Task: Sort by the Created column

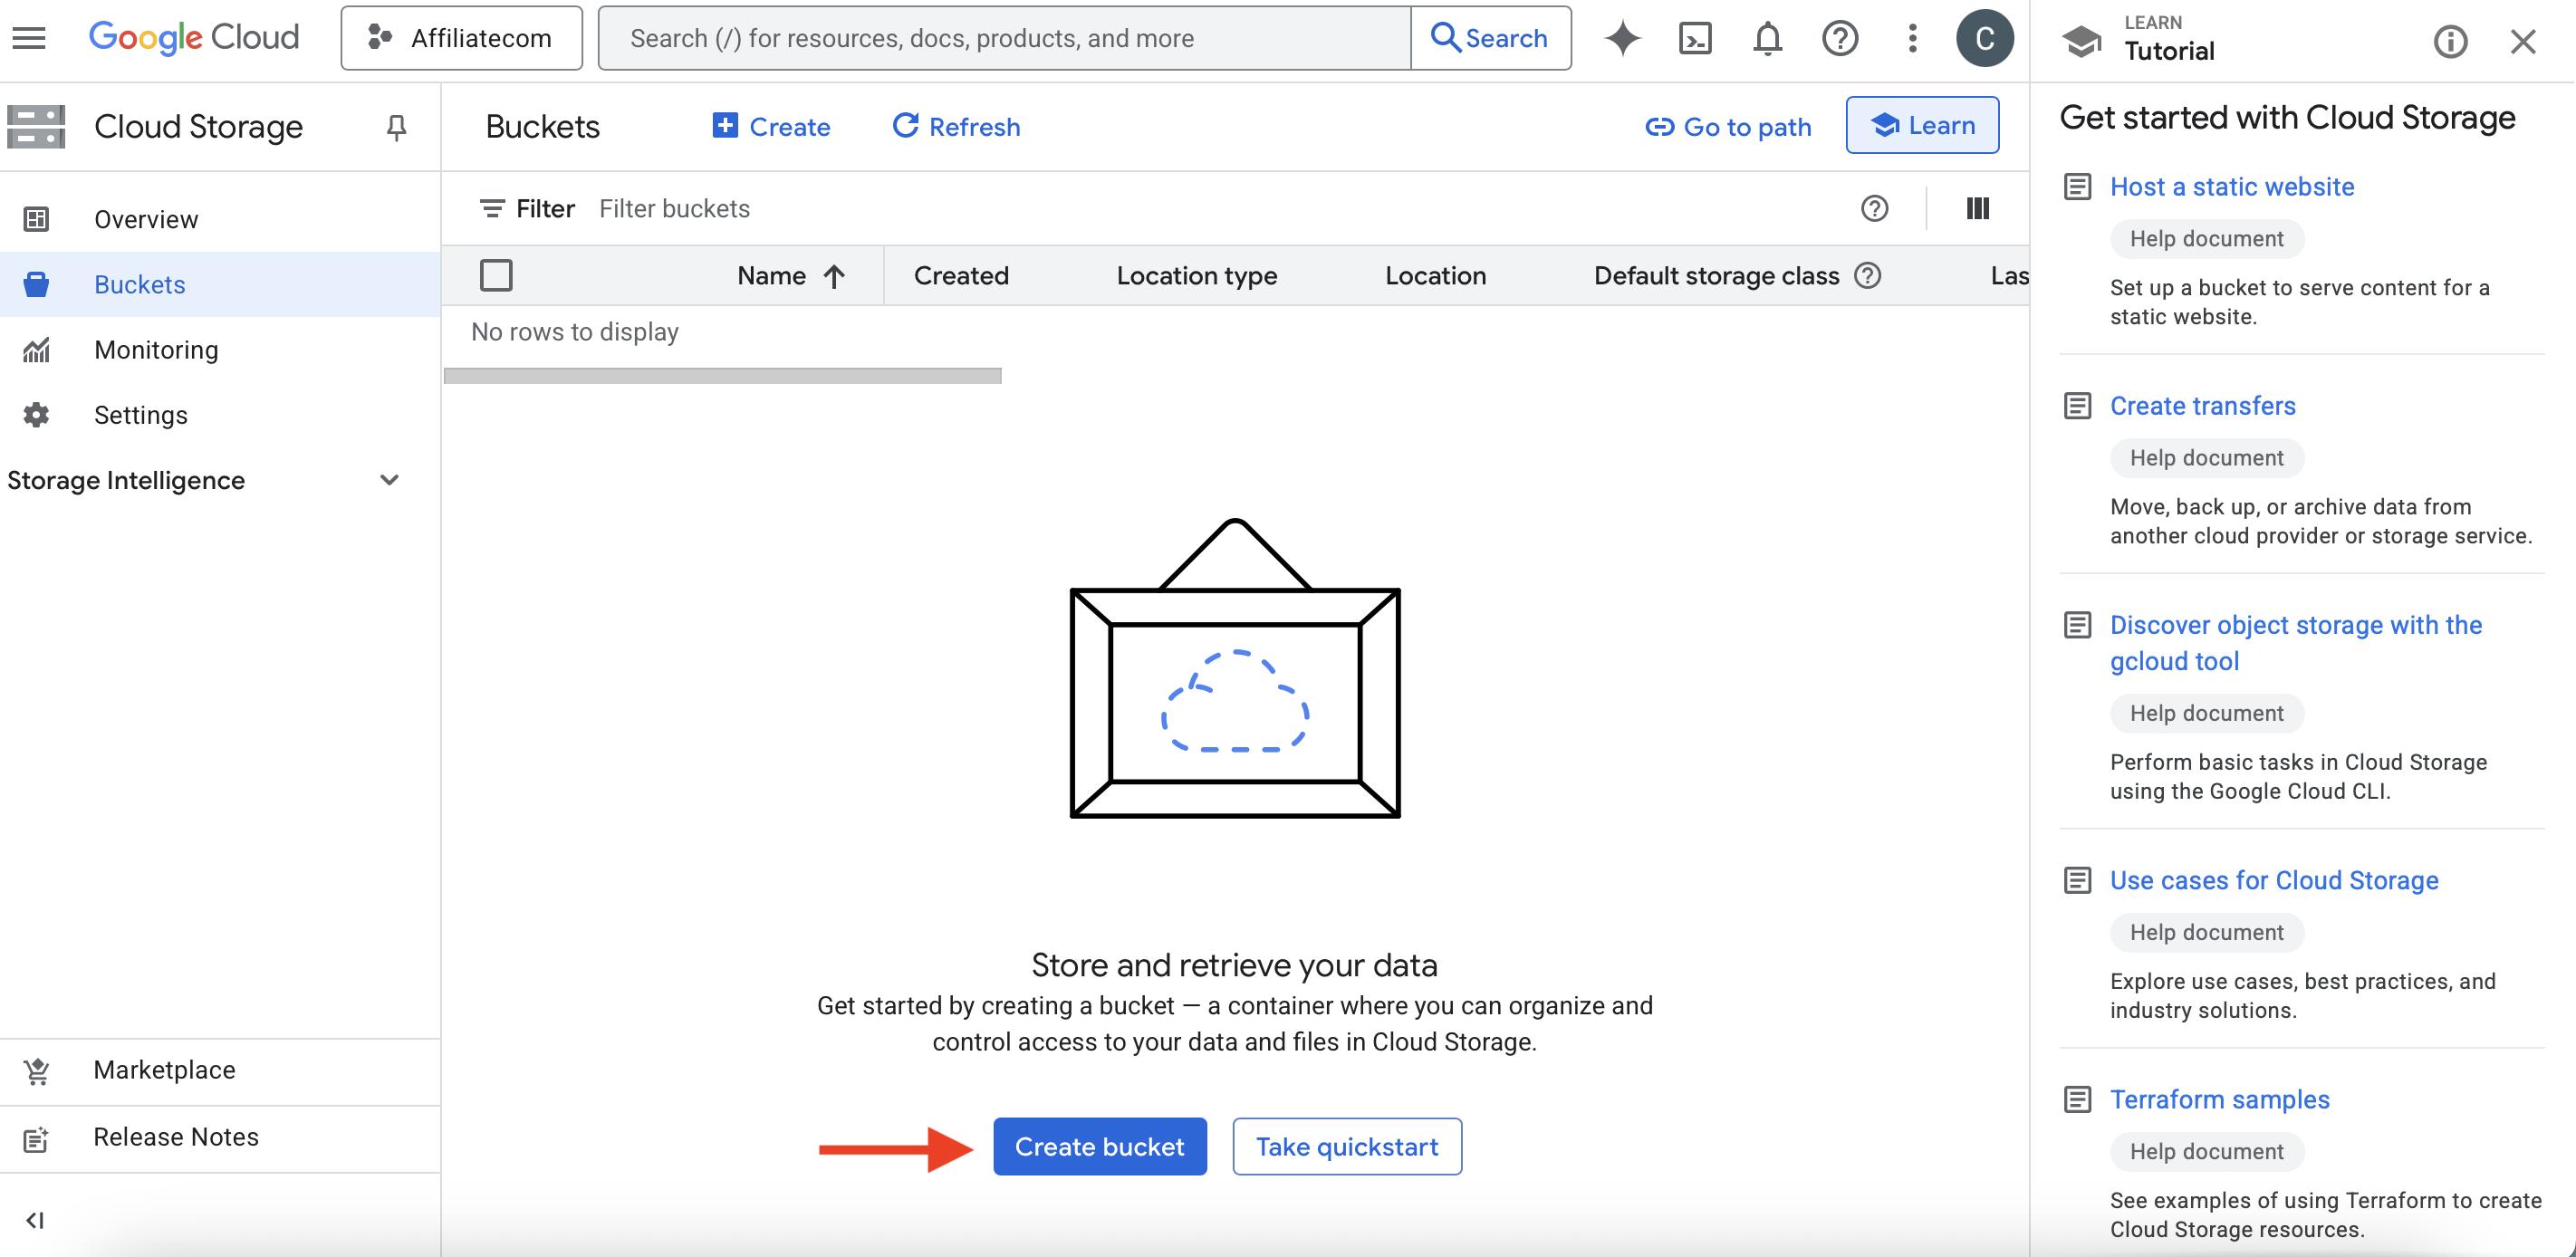Action: tap(961, 276)
